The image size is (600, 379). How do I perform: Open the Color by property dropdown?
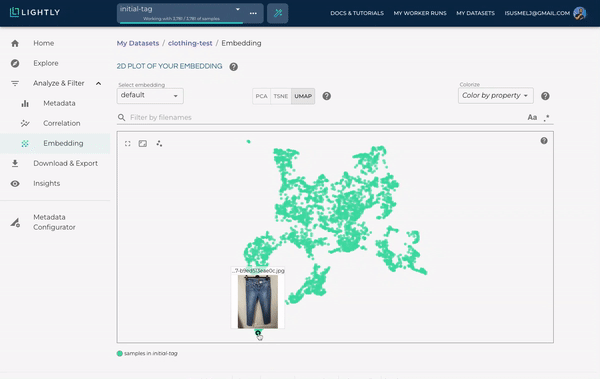pyautogui.click(x=496, y=96)
